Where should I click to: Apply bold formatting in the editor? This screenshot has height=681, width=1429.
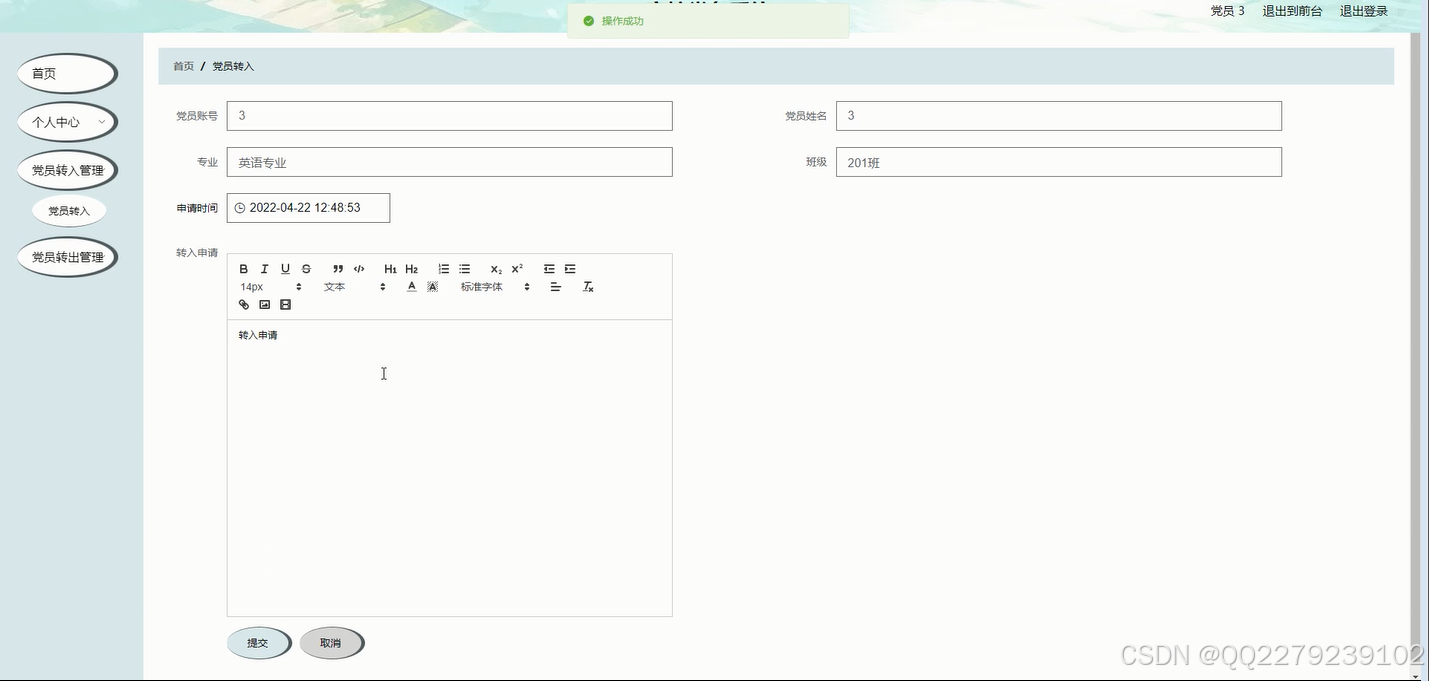(243, 268)
